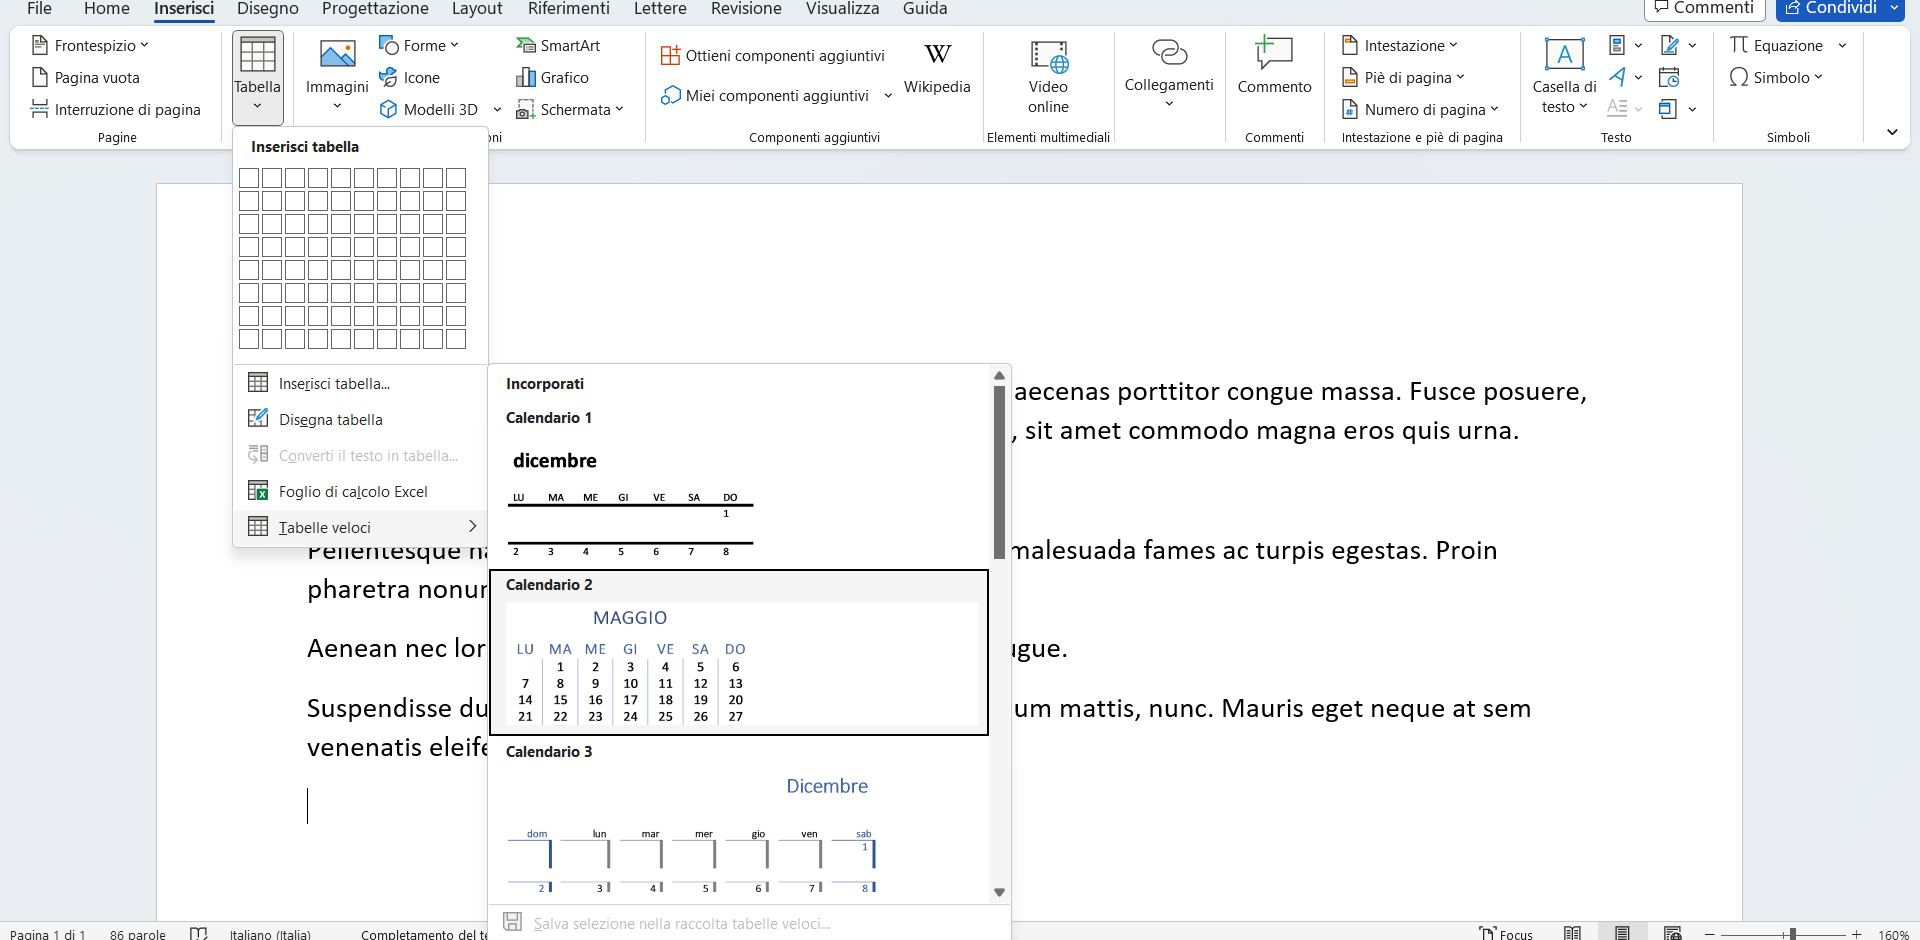
Task: Insert a SmartArt graphic
Action: (558, 46)
